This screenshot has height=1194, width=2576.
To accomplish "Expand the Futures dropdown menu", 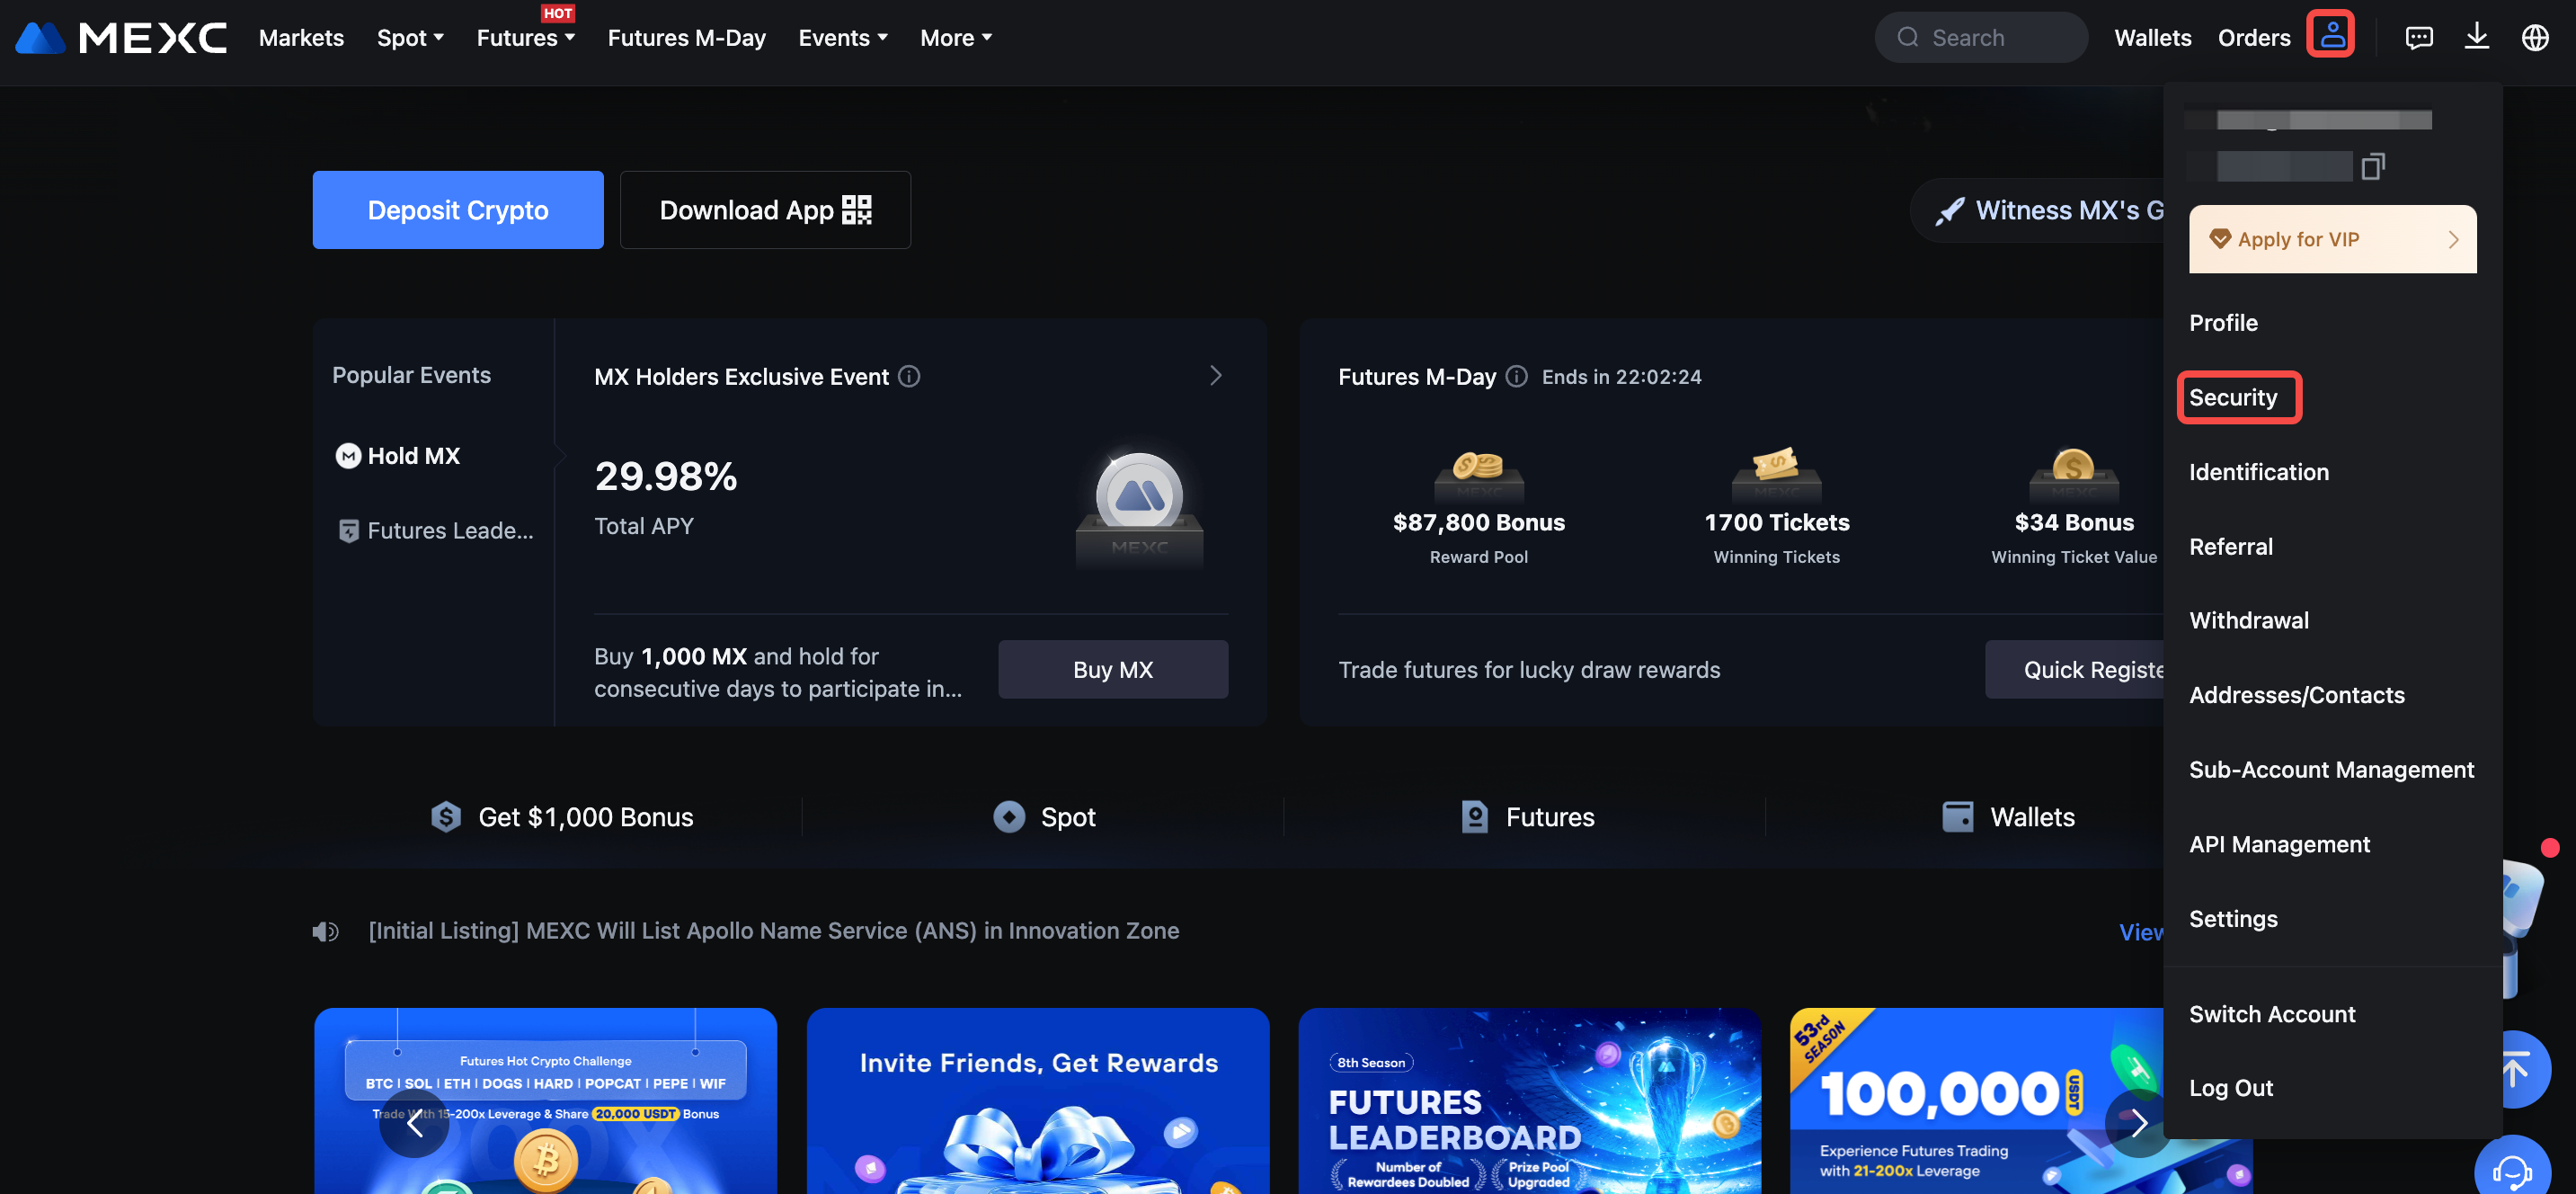I will 525,38.
